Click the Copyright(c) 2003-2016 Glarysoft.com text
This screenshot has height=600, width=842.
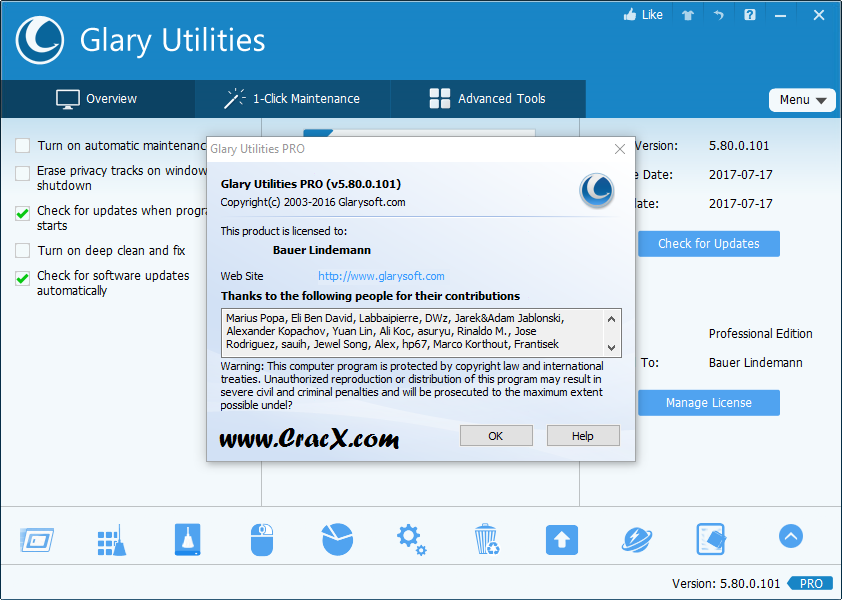(x=313, y=203)
